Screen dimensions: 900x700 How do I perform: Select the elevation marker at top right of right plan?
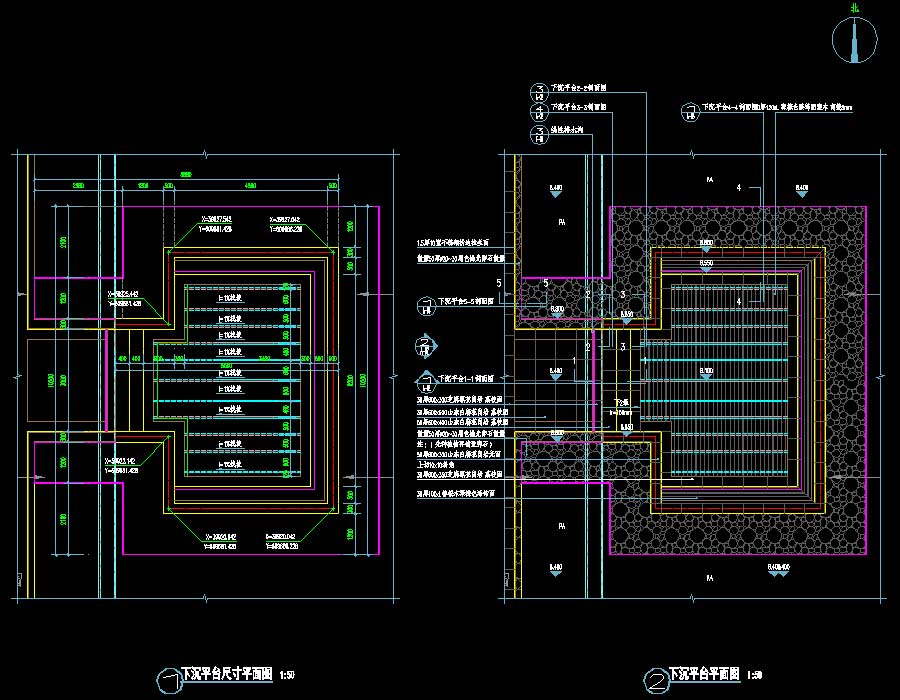pos(801,187)
